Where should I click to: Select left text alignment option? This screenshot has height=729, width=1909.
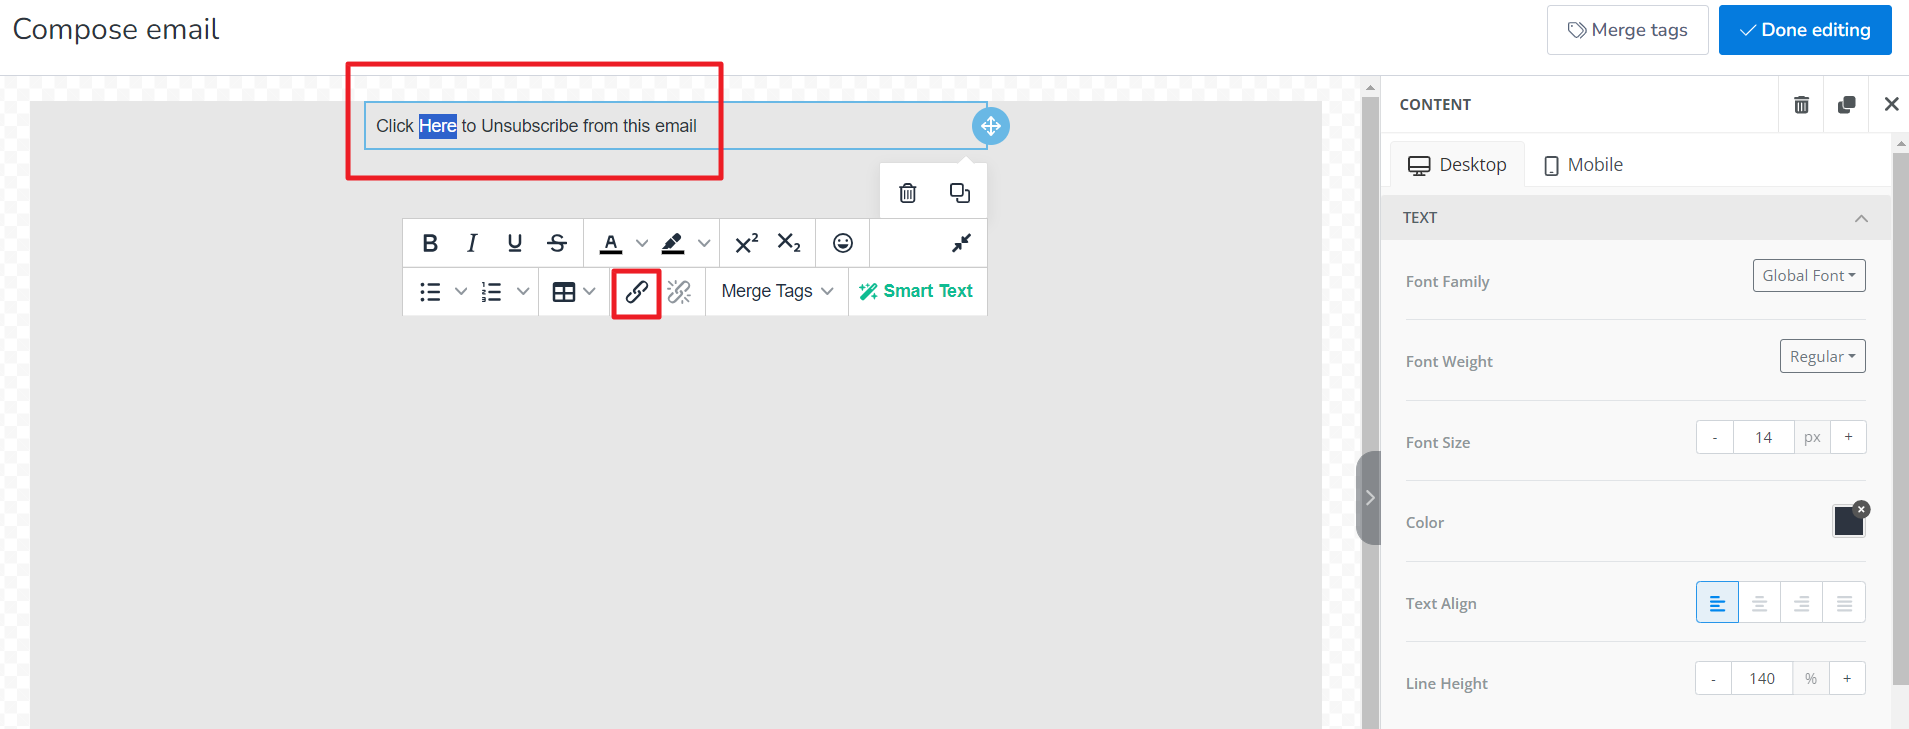(1717, 603)
